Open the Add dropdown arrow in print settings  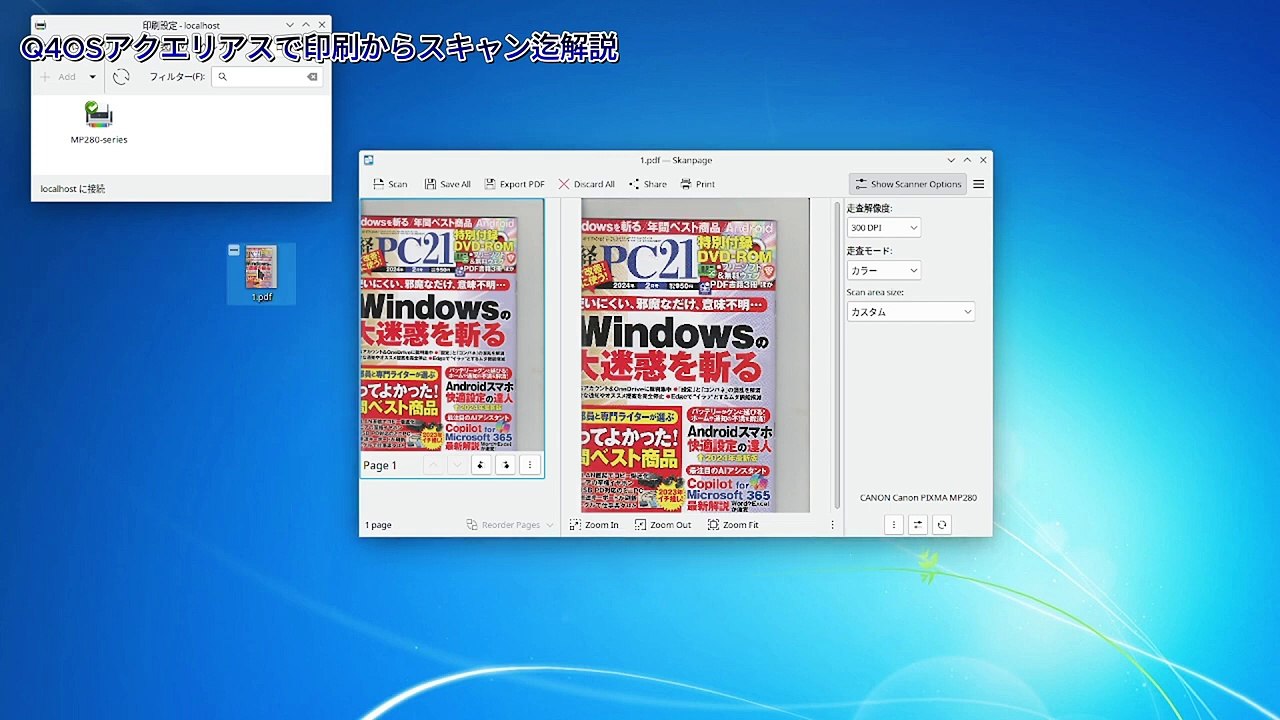[92, 77]
